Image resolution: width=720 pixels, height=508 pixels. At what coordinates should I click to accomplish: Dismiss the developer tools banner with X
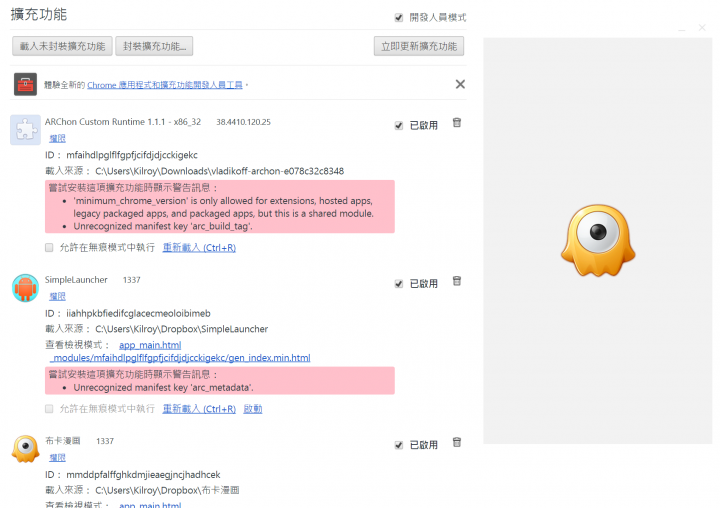pos(460,84)
